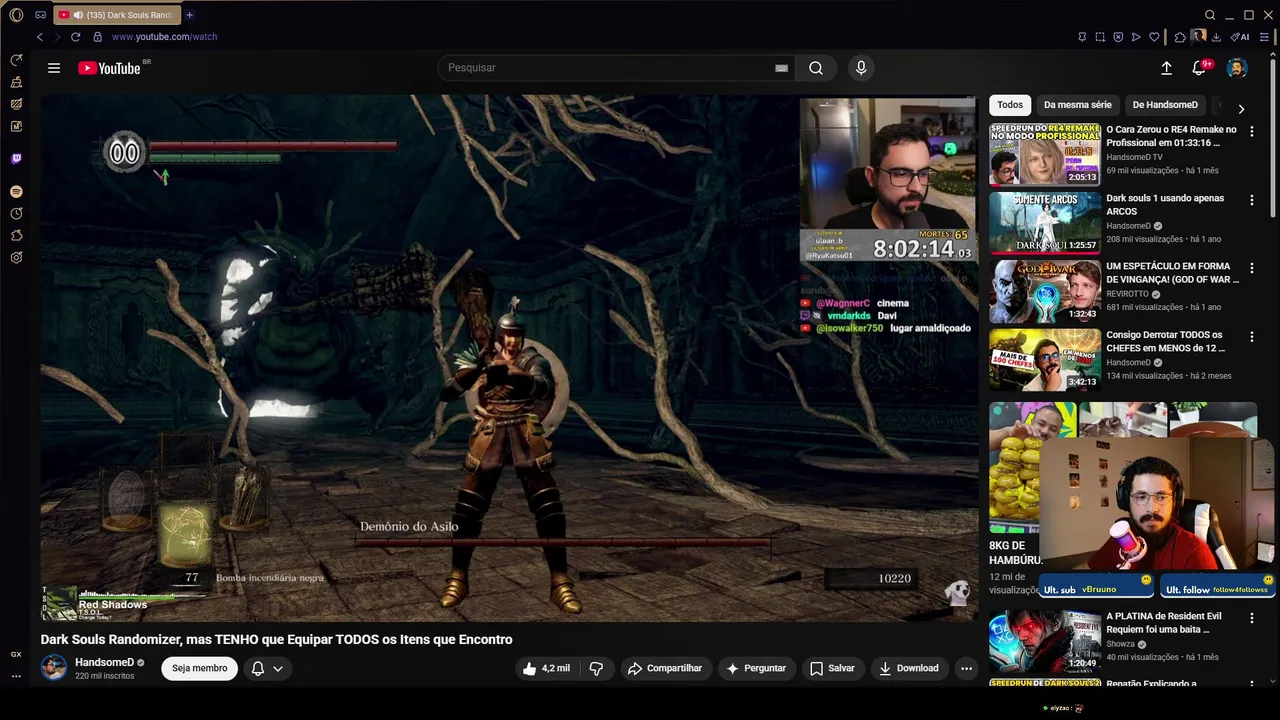Open History clock icon in sidebar
Viewport: 1280px width, 720px height.
tap(16, 213)
